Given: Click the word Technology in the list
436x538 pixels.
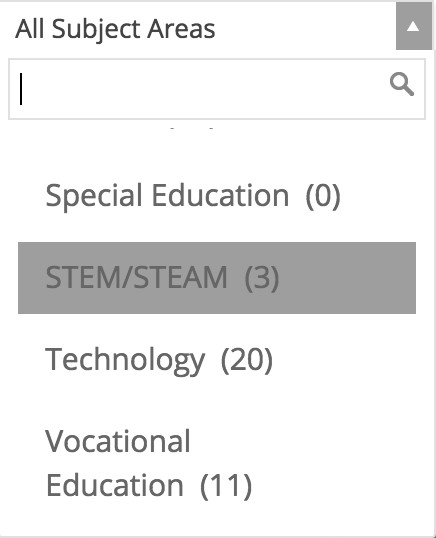Looking at the screenshot, I should coord(125,361).
